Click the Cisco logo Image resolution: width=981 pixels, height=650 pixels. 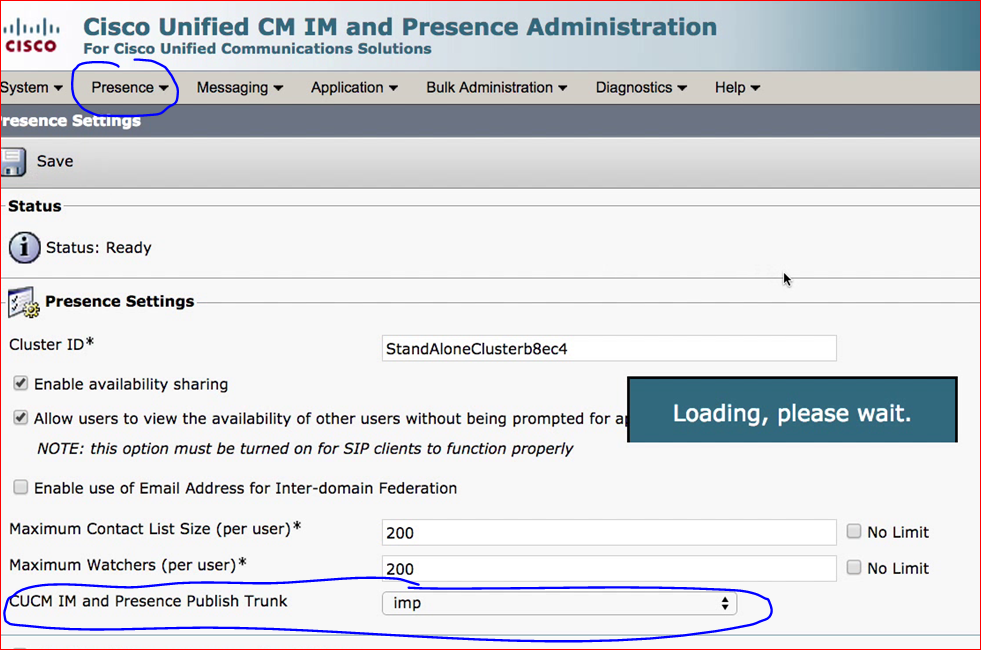click(31, 36)
